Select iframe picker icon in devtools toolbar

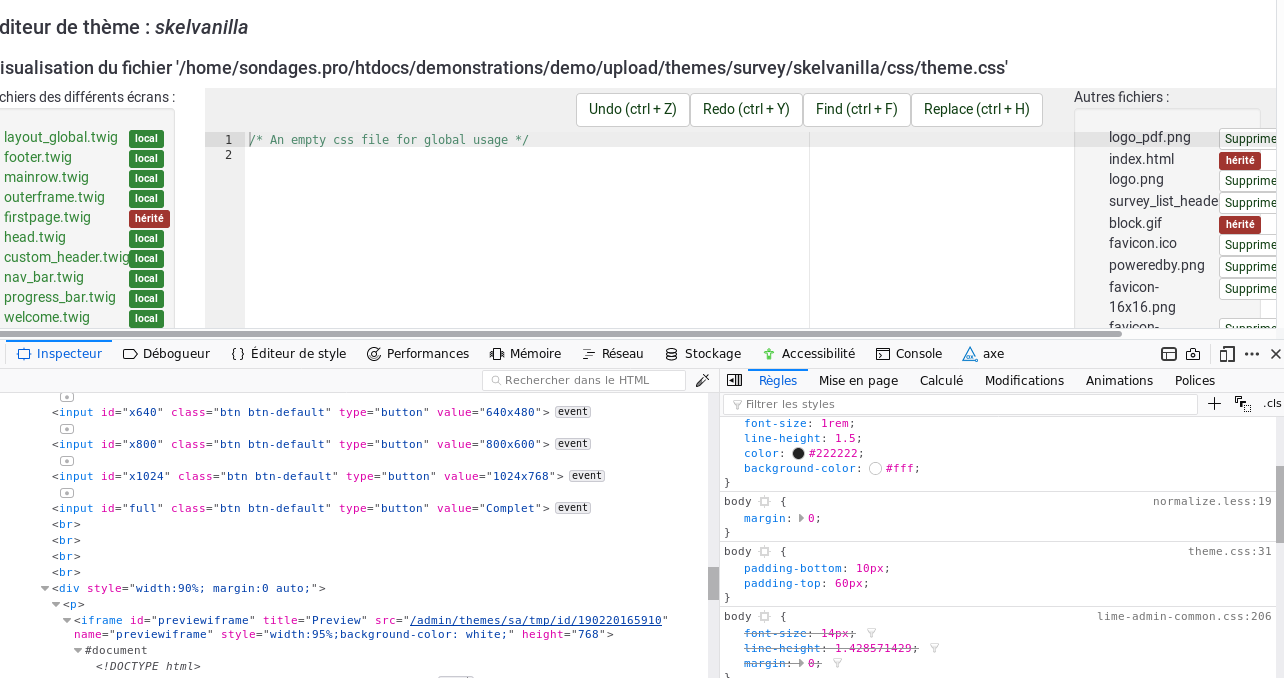pyautogui.click(x=1168, y=354)
